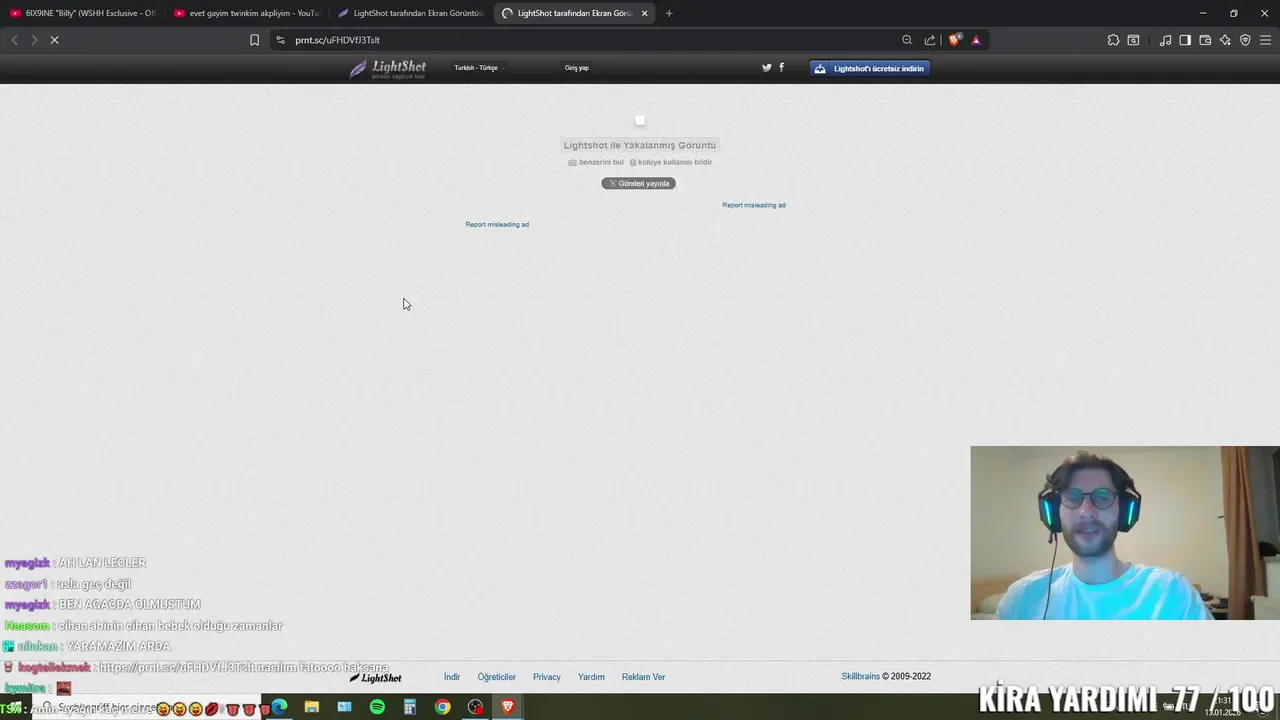Click the Gönderi yayınla button
Image resolution: width=1280 pixels, height=720 pixels.
(638, 183)
